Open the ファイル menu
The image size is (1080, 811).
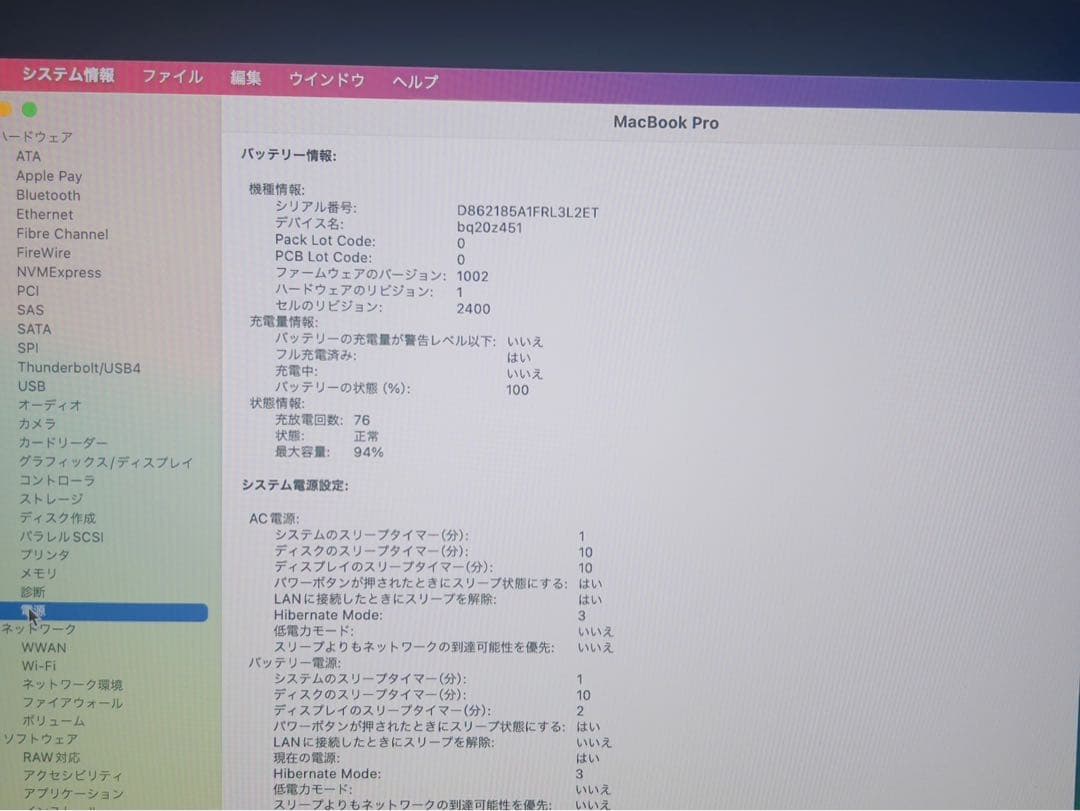172,75
